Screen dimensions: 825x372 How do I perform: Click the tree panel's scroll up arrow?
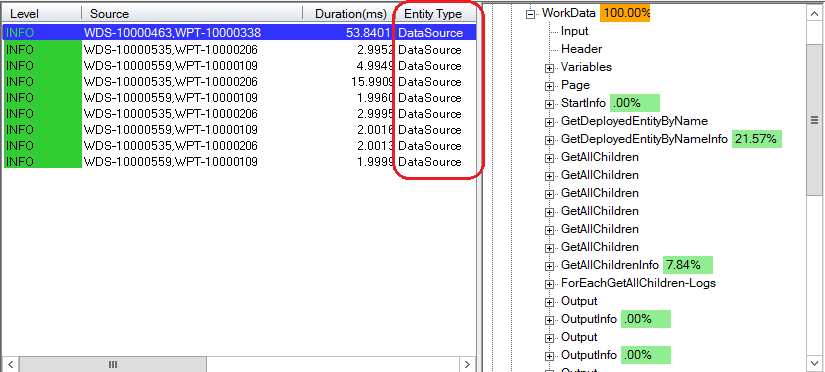pos(814,14)
